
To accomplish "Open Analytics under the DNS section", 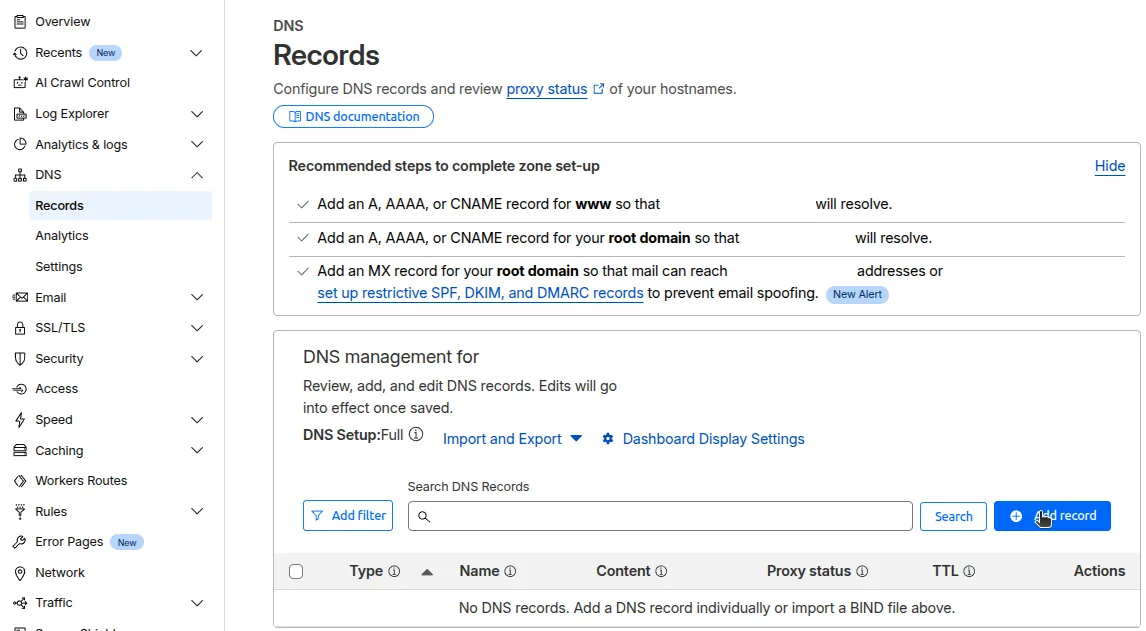I will tap(61, 235).
